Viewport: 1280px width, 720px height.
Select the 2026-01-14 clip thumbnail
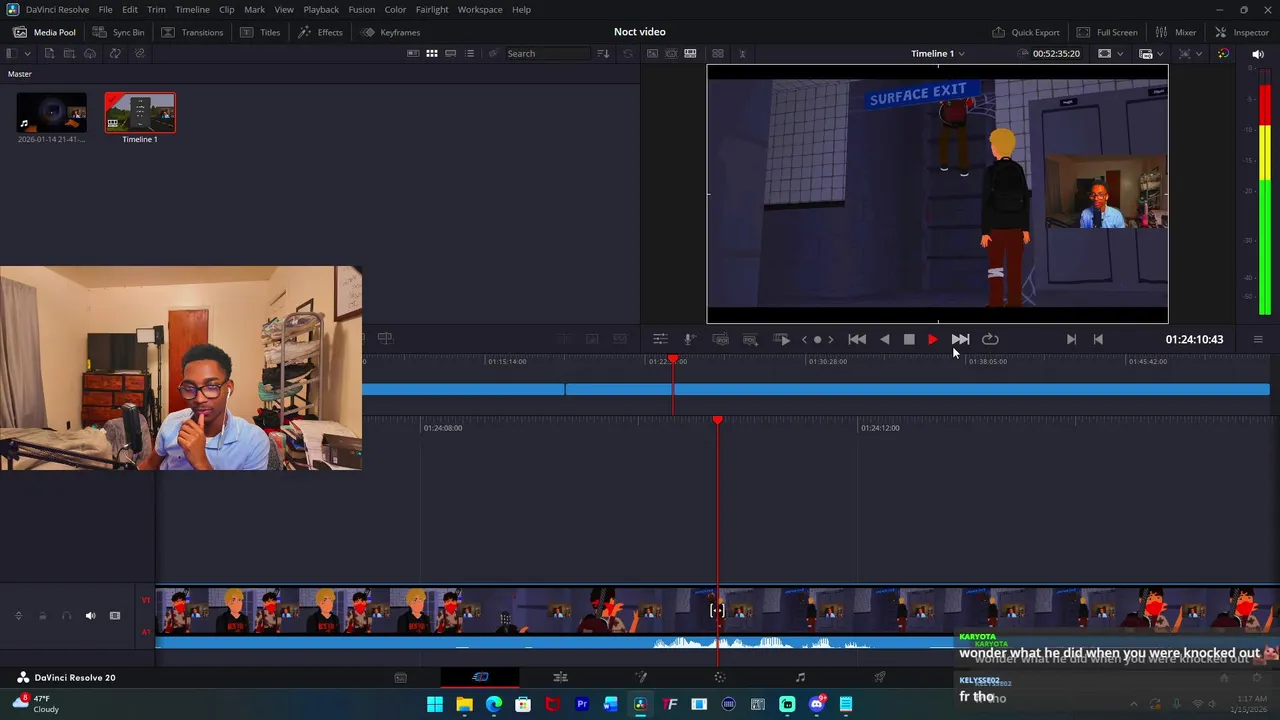pos(51,113)
